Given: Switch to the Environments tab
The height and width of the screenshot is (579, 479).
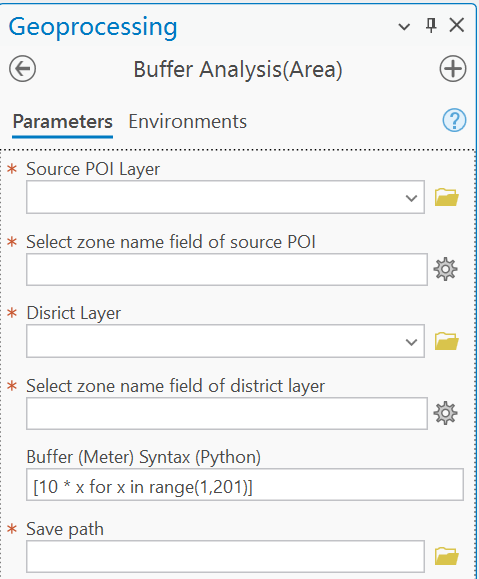Looking at the screenshot, I should point(188,121).
